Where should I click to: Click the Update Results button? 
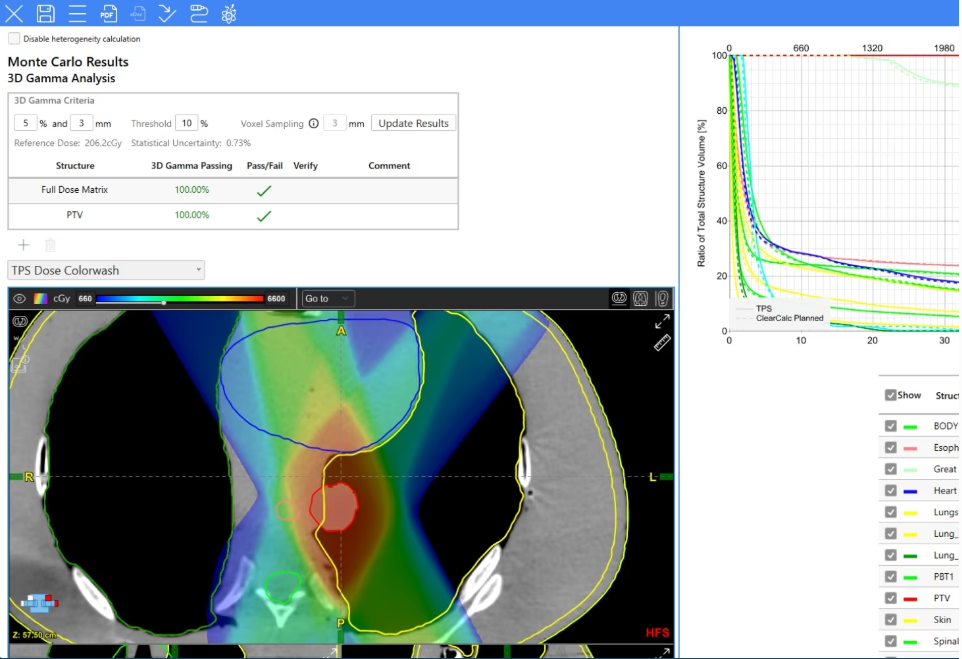coord(414,123)
